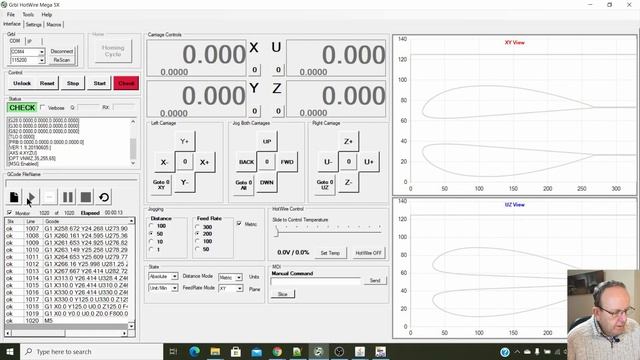Viewport: 640px width, 360px height.
Task: Open the File menu
Action: coord(11,15)
